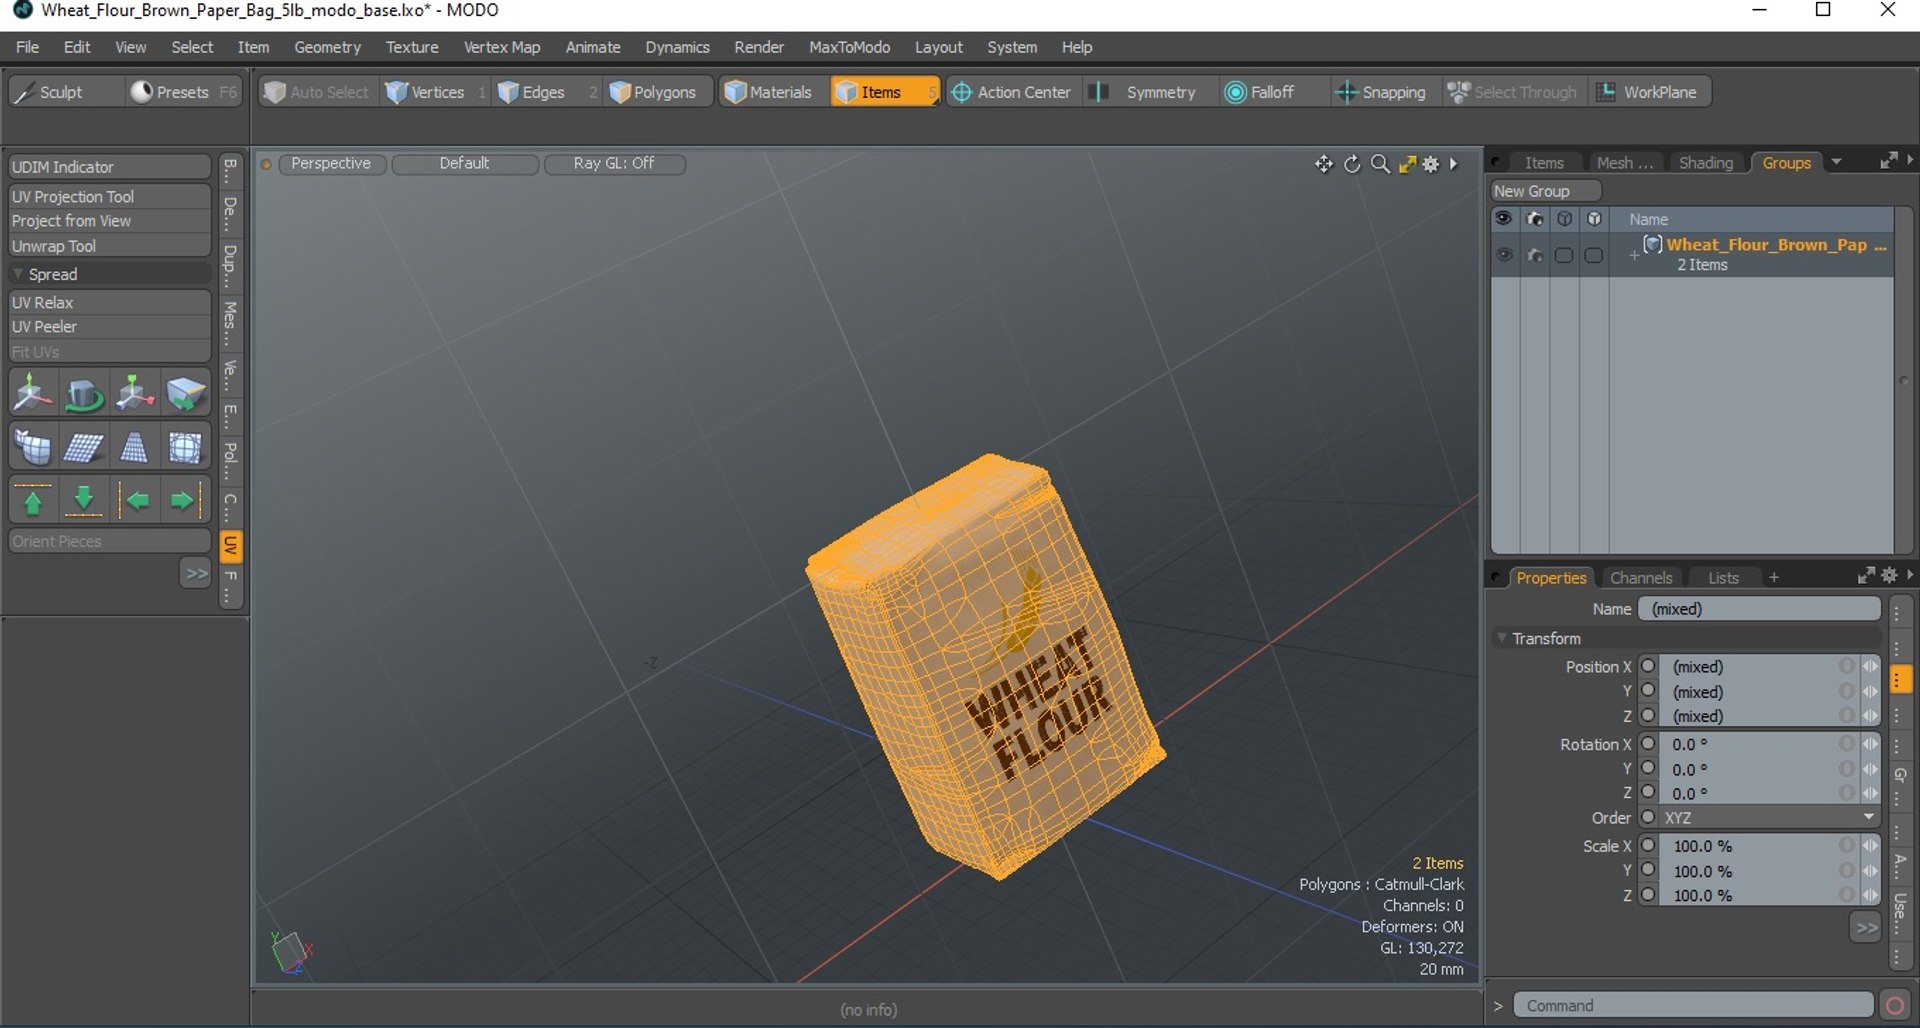Activate the Unwrap Tool
1920x1028 pixels.
coord(110,246)
